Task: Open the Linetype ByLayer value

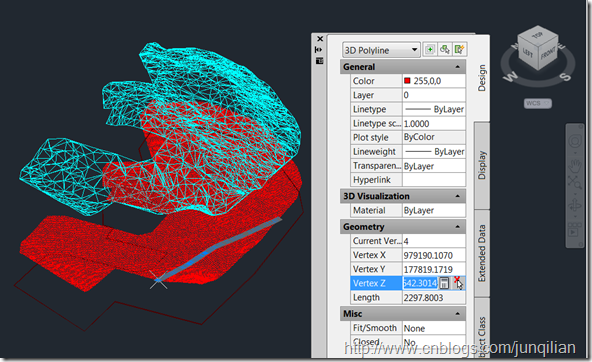Action: click(434, 109)
